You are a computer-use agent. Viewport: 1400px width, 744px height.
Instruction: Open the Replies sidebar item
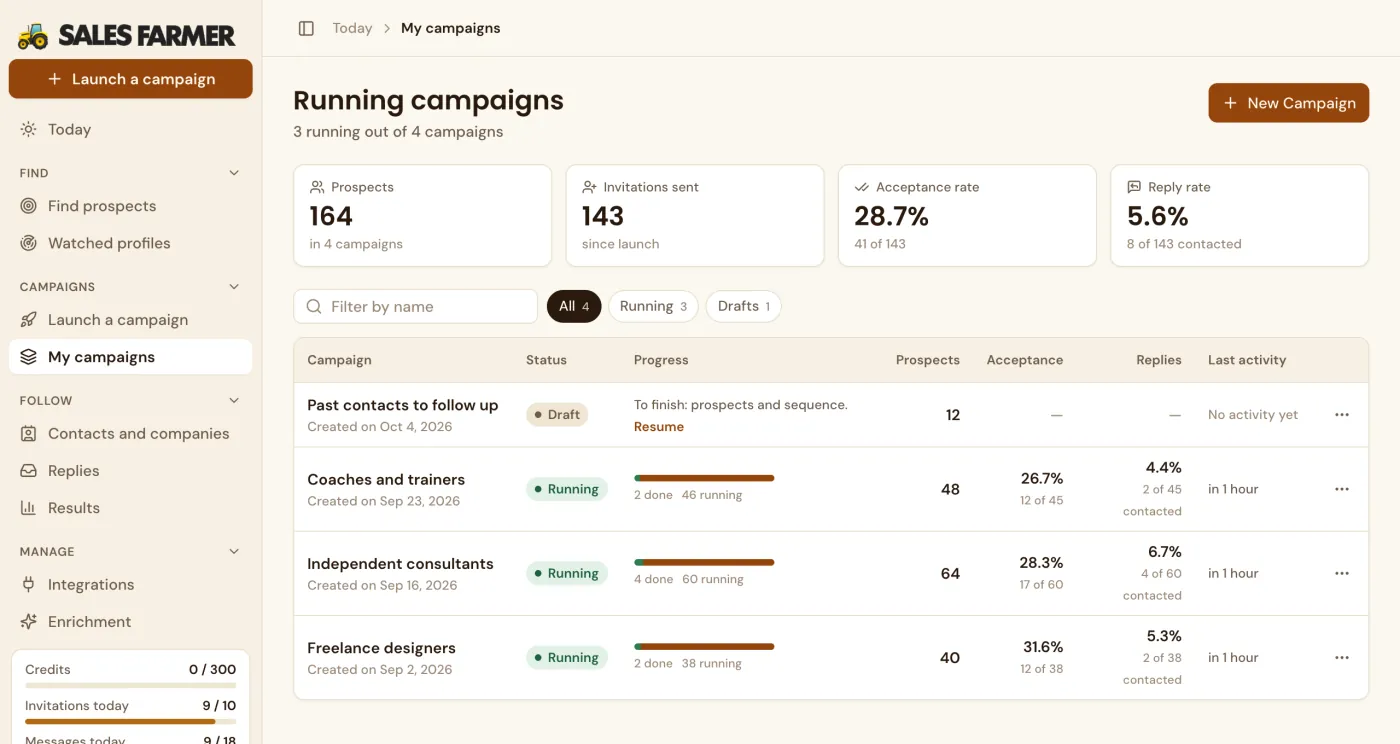(x=130, y=471)
